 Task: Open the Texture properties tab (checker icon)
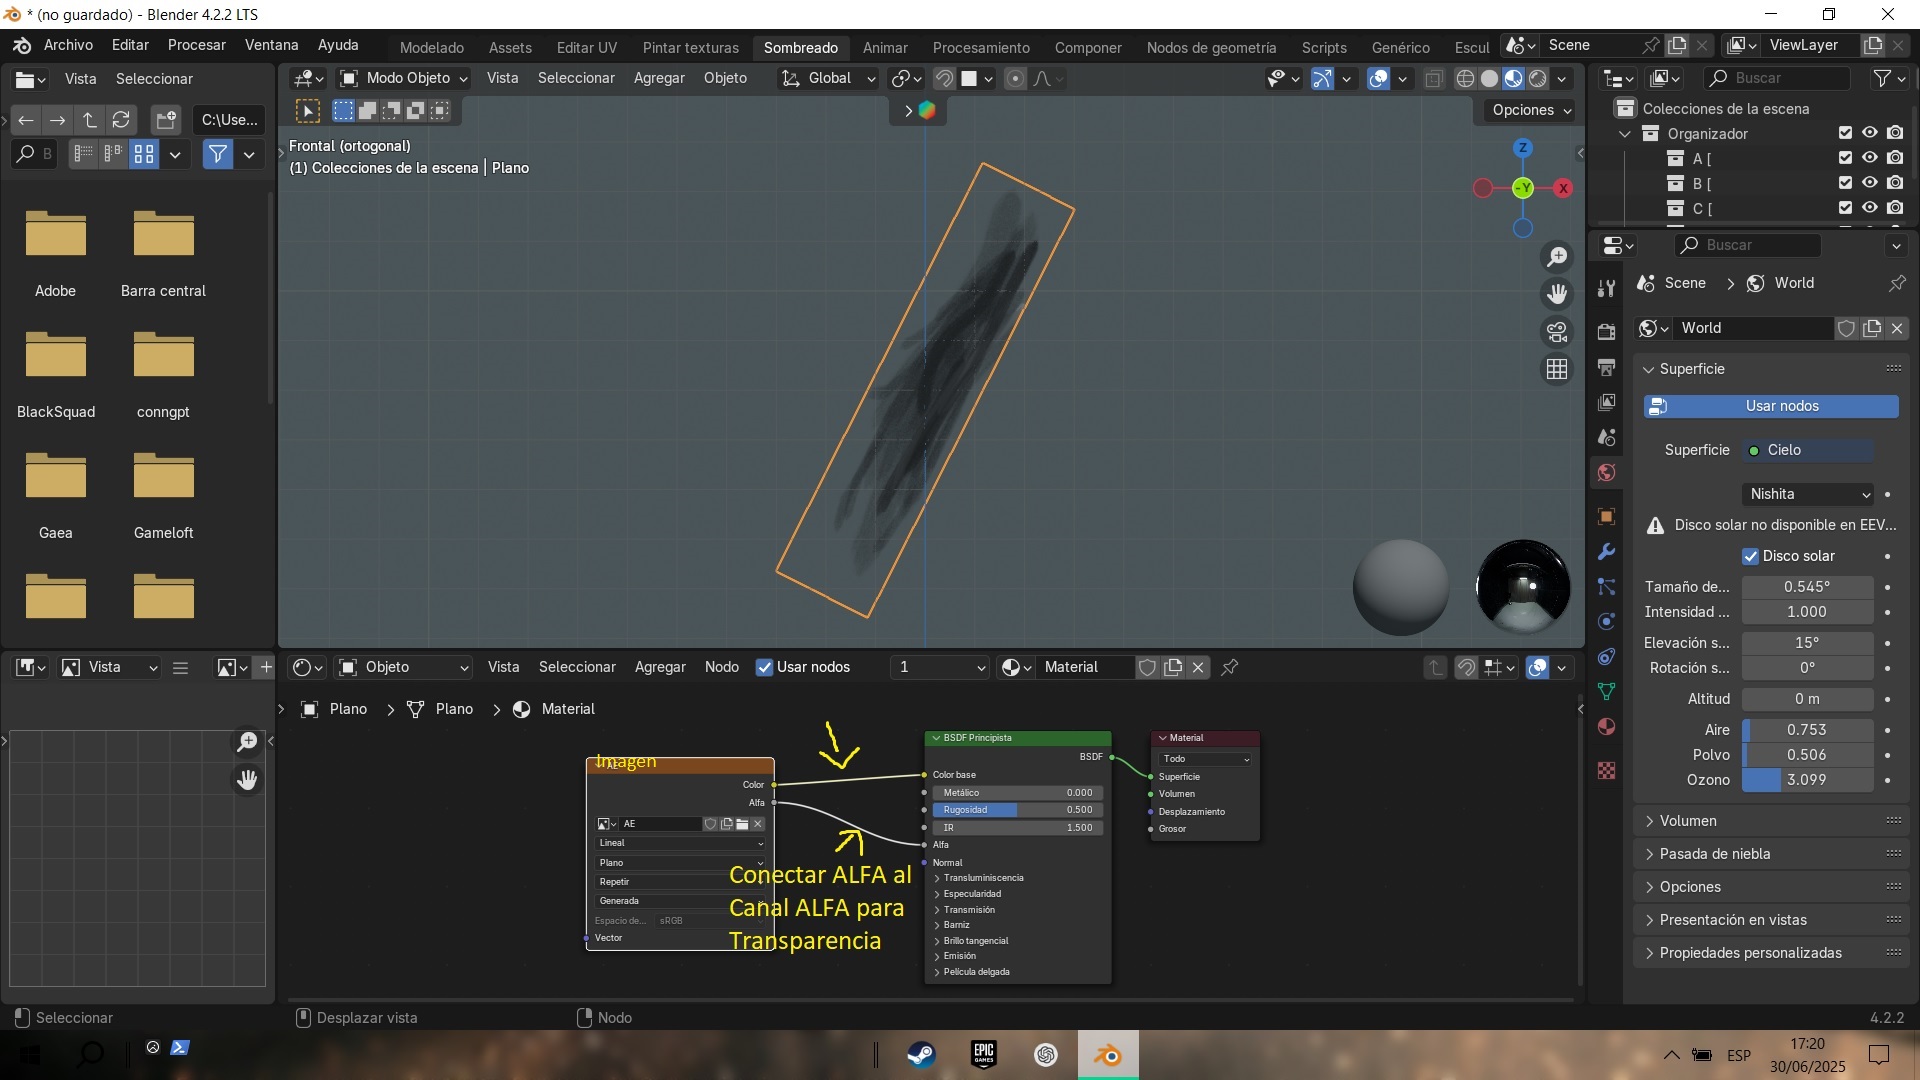tap(1606, 770)
